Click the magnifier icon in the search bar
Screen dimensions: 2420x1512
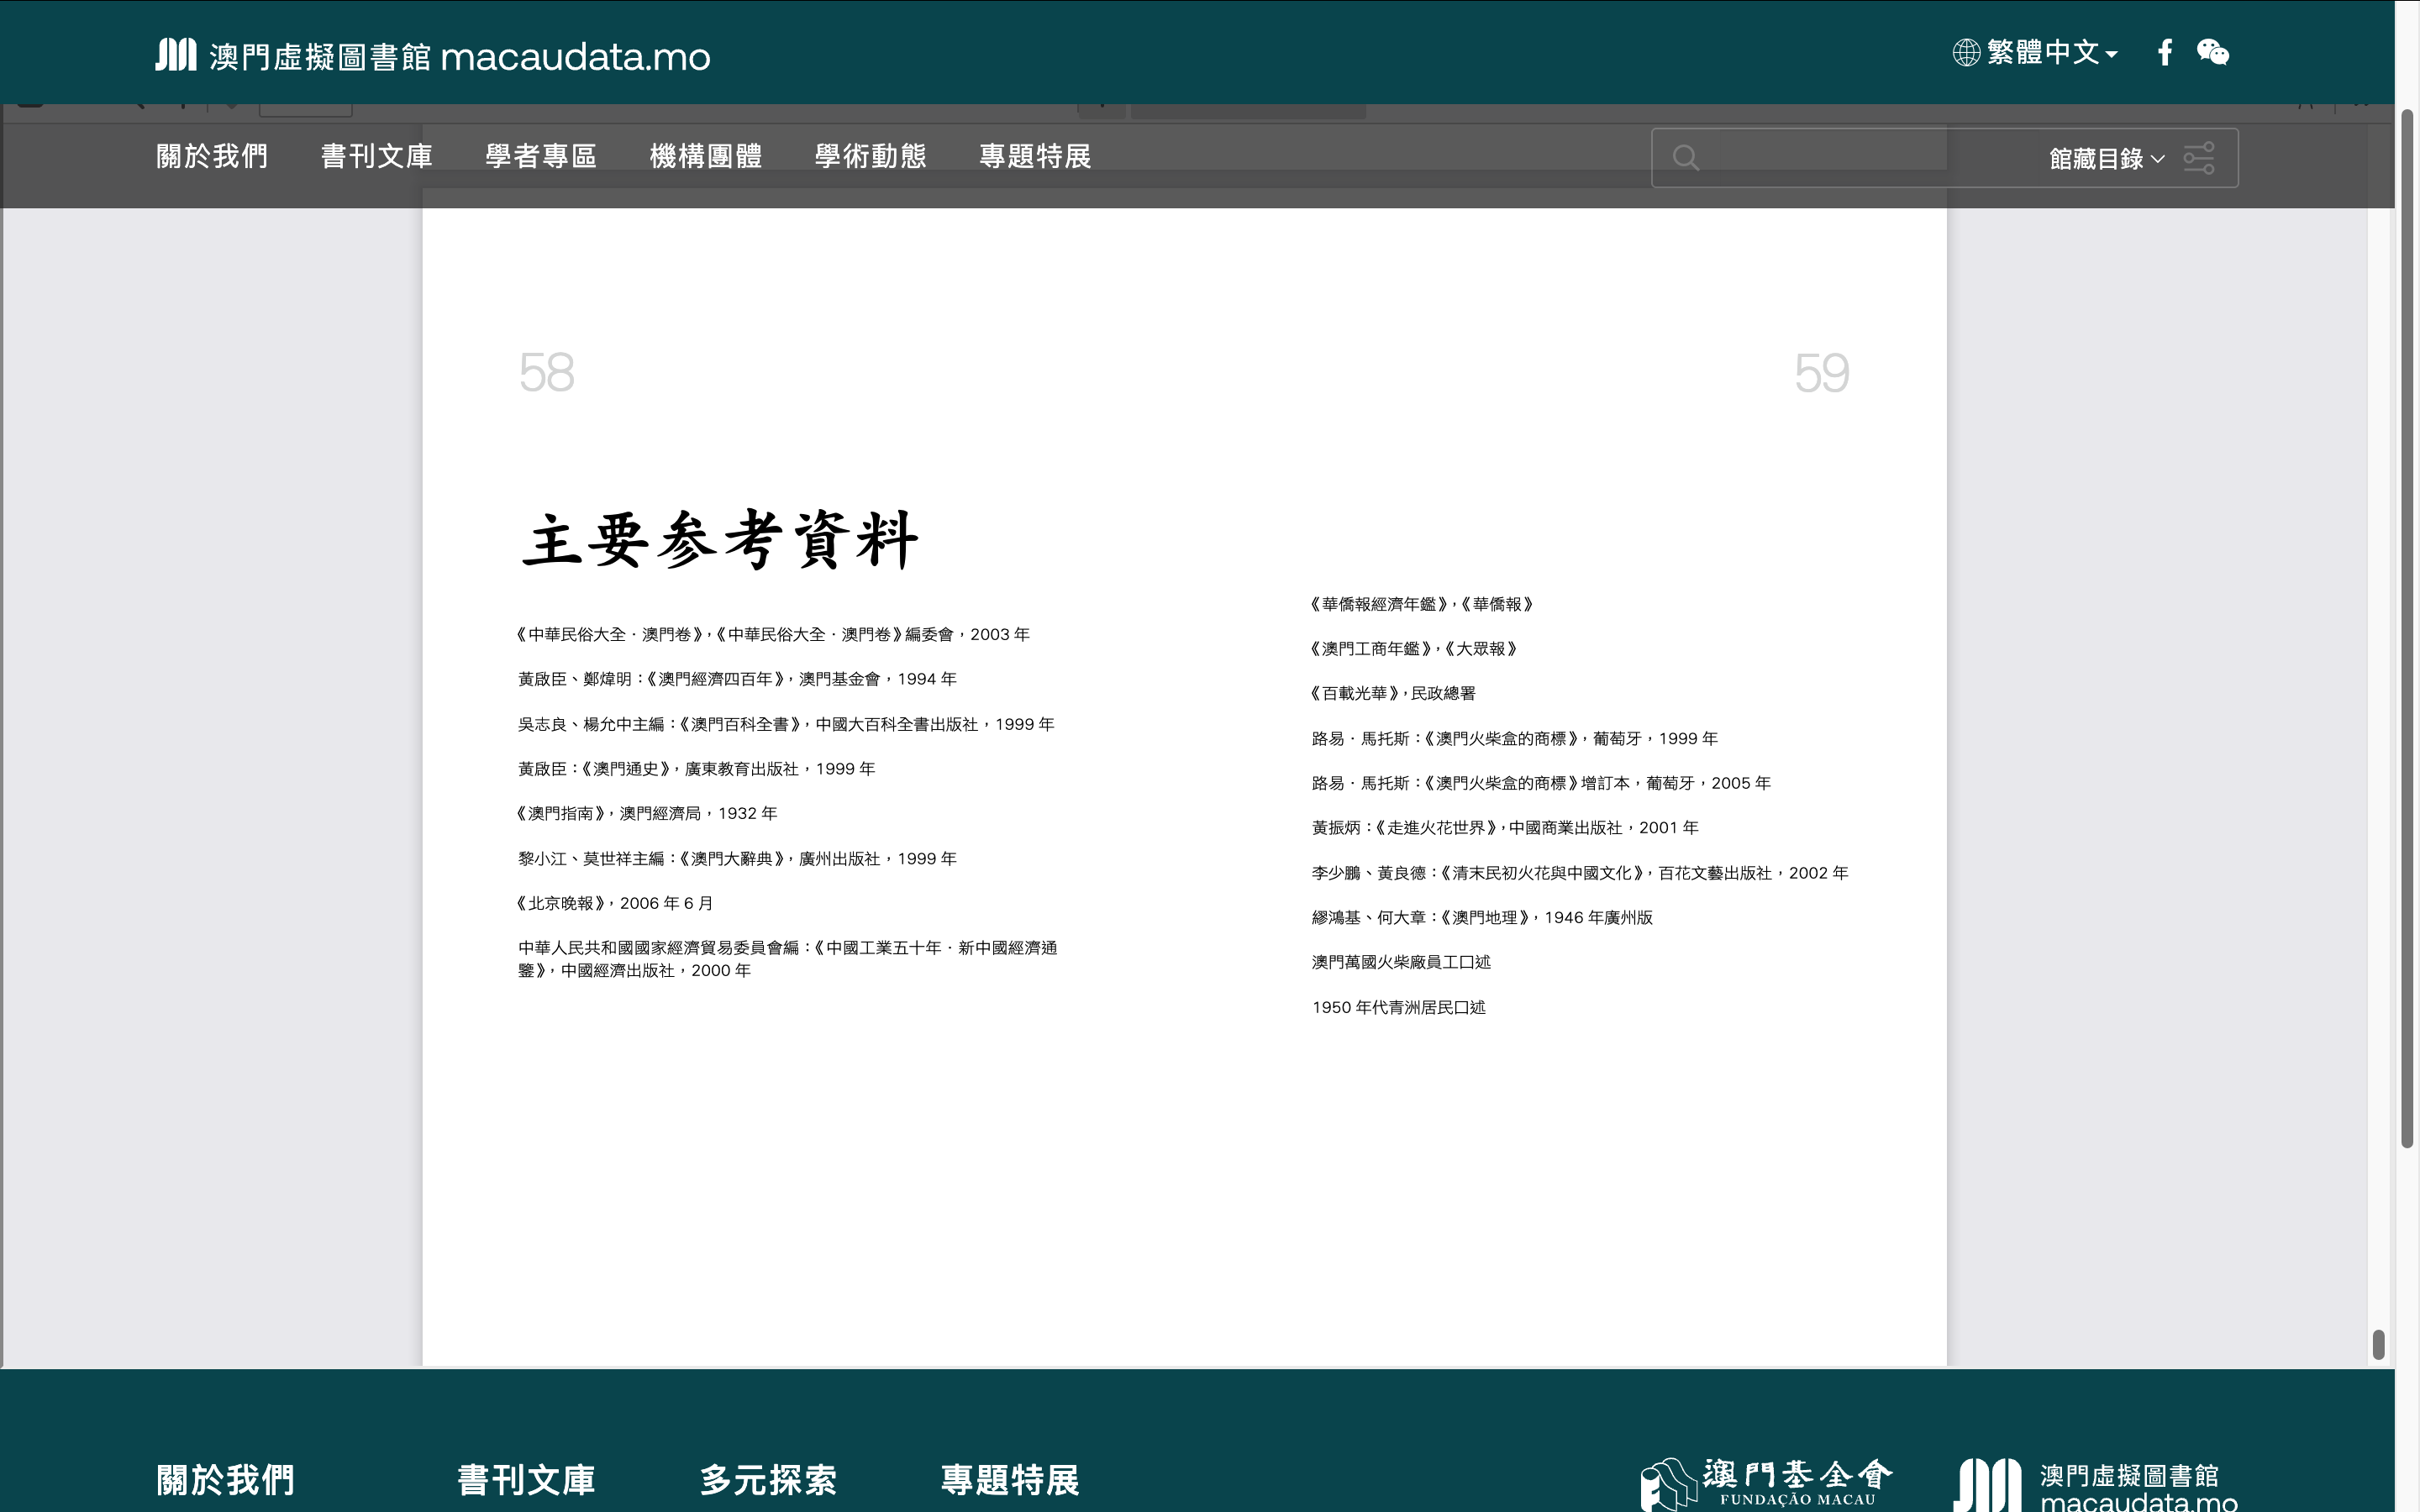[1688, 157]
